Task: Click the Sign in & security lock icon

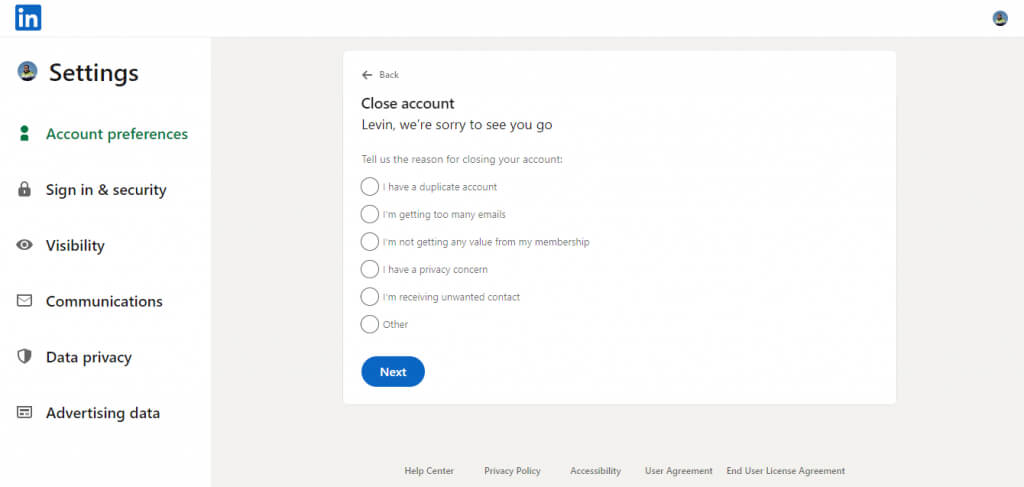Action: (25, 190)
